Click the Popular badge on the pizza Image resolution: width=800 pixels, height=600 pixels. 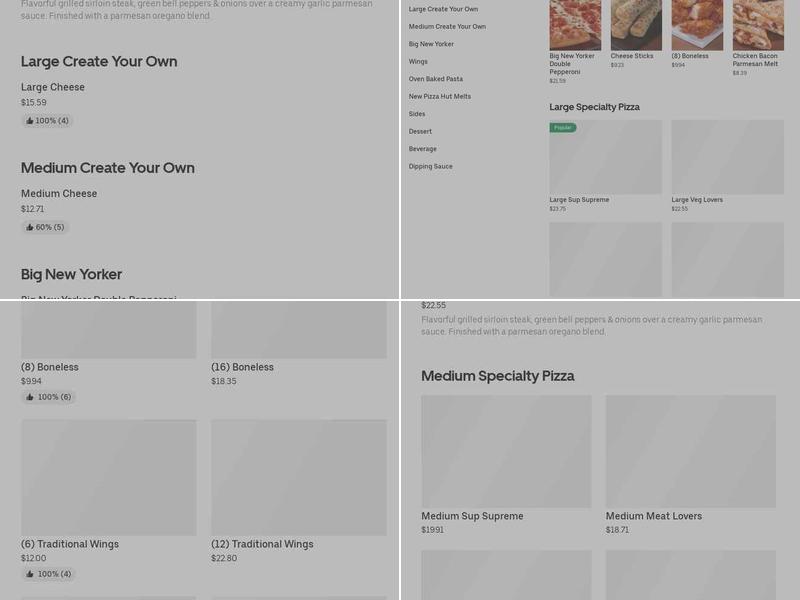(562, 129)
